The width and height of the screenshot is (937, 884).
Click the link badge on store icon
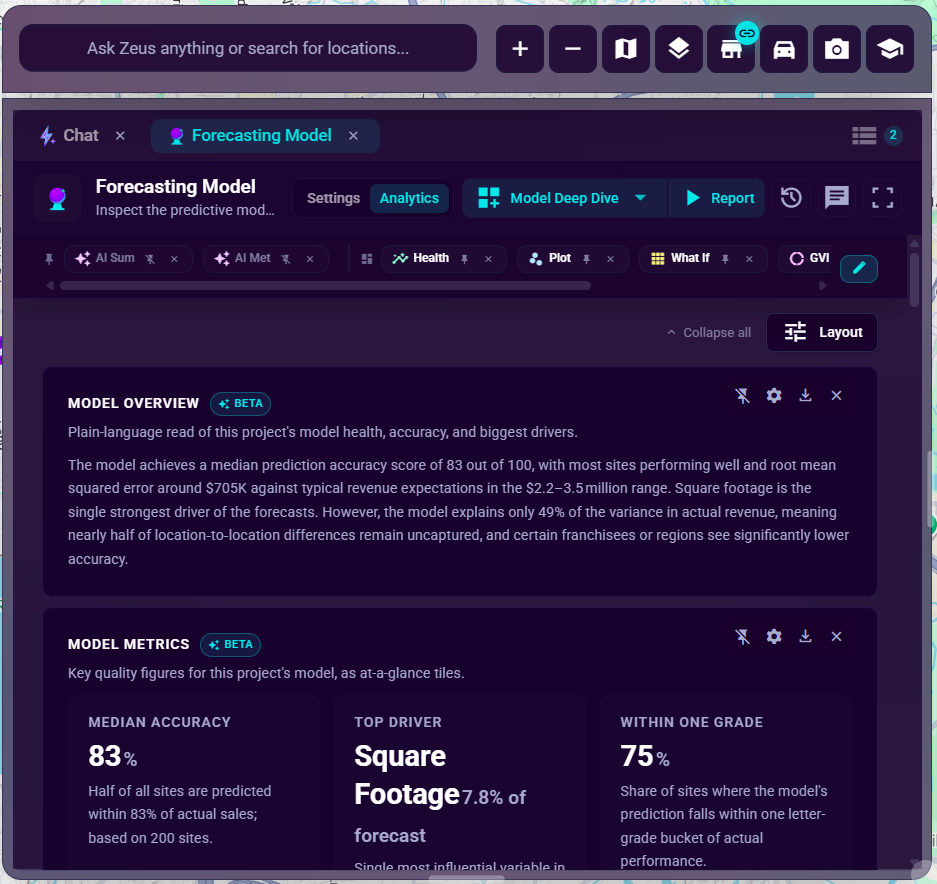click(747, 33)
